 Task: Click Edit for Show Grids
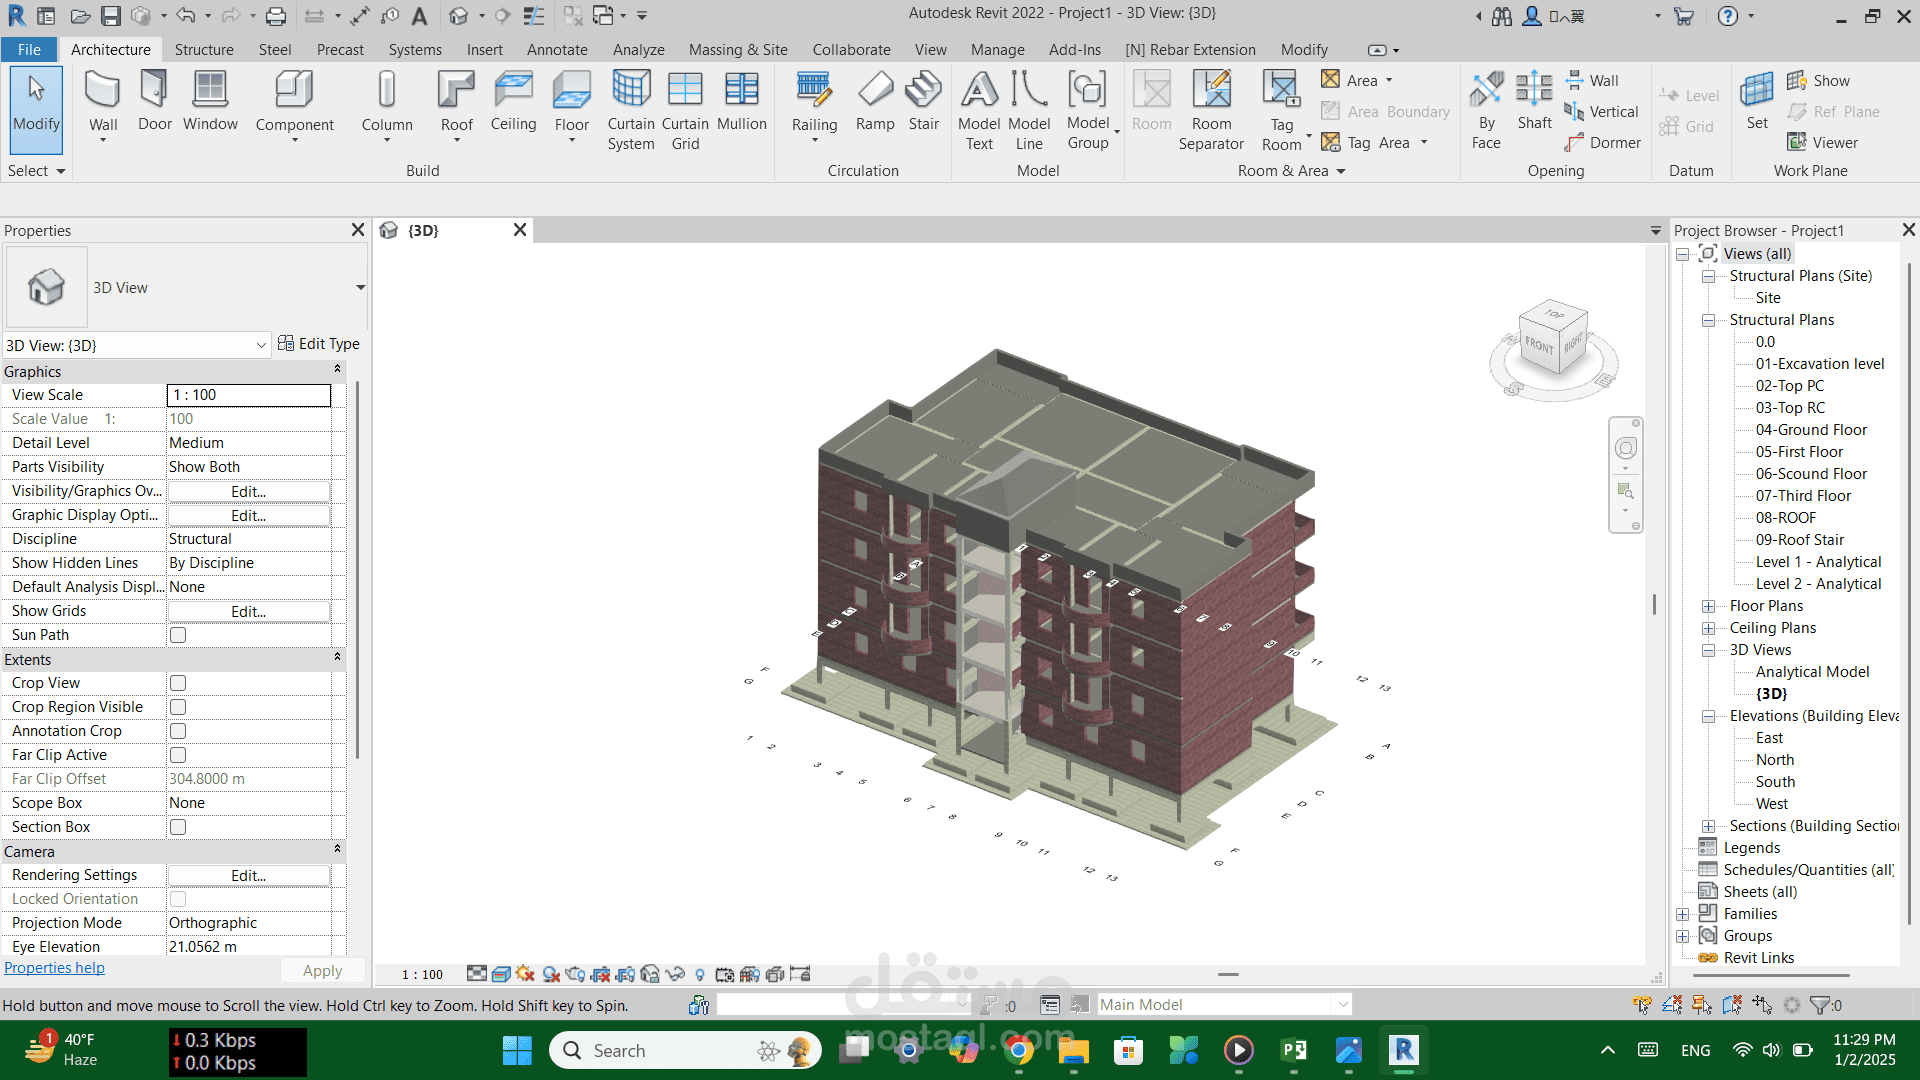pos(248,611)
